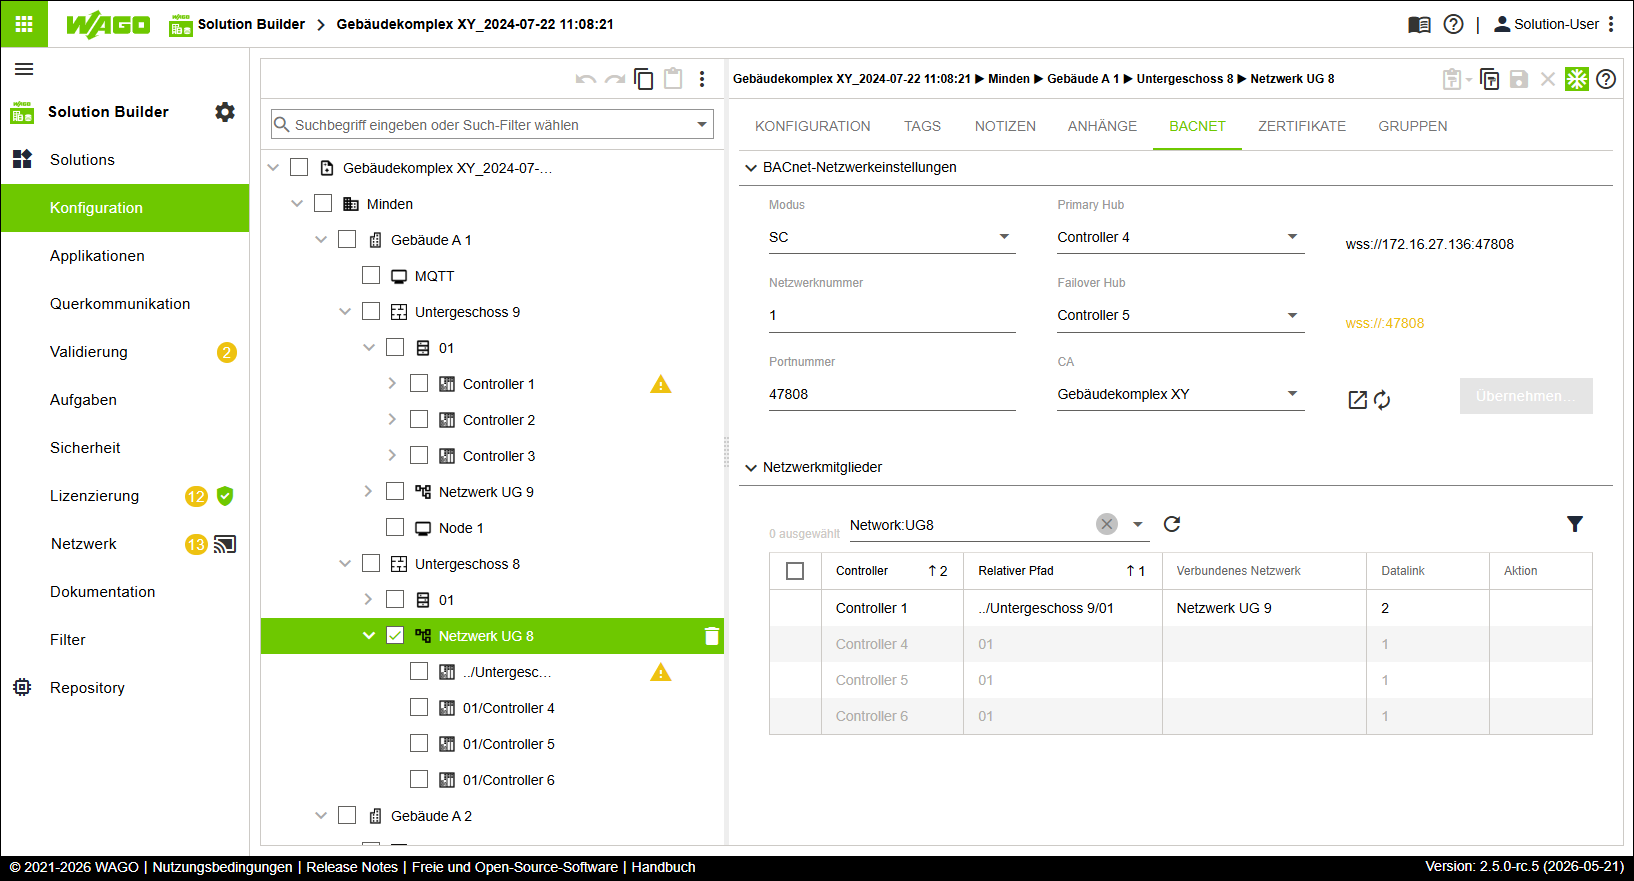The height and width of the screenshot is (881, 1634).
Task: Click the undo arrow in tree toolbar
Action: tap(586, 79)
